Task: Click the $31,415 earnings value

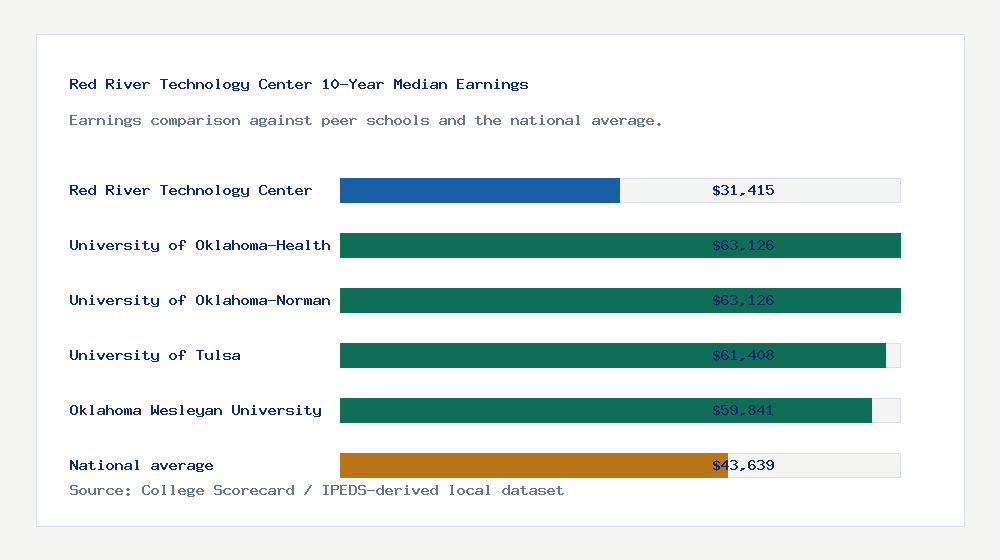Action: point(743,190)
